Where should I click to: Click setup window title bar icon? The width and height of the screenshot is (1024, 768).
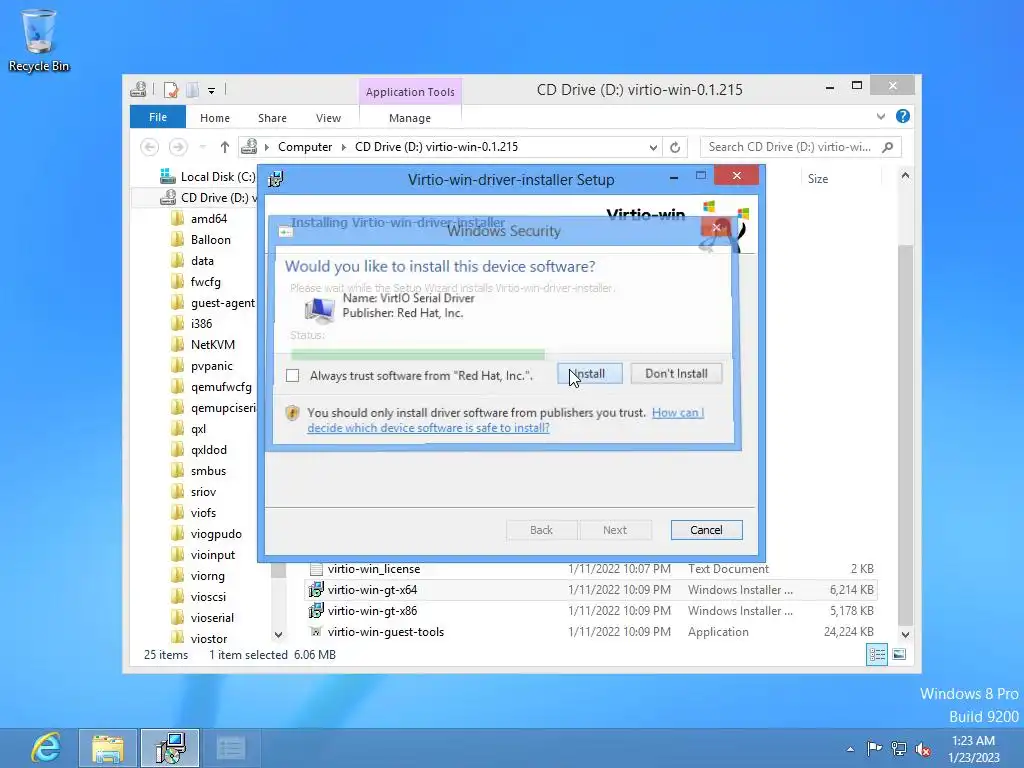[276, 179]
